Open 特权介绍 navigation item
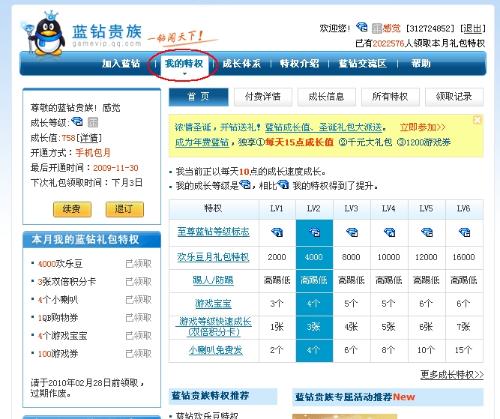 (299, 63)
